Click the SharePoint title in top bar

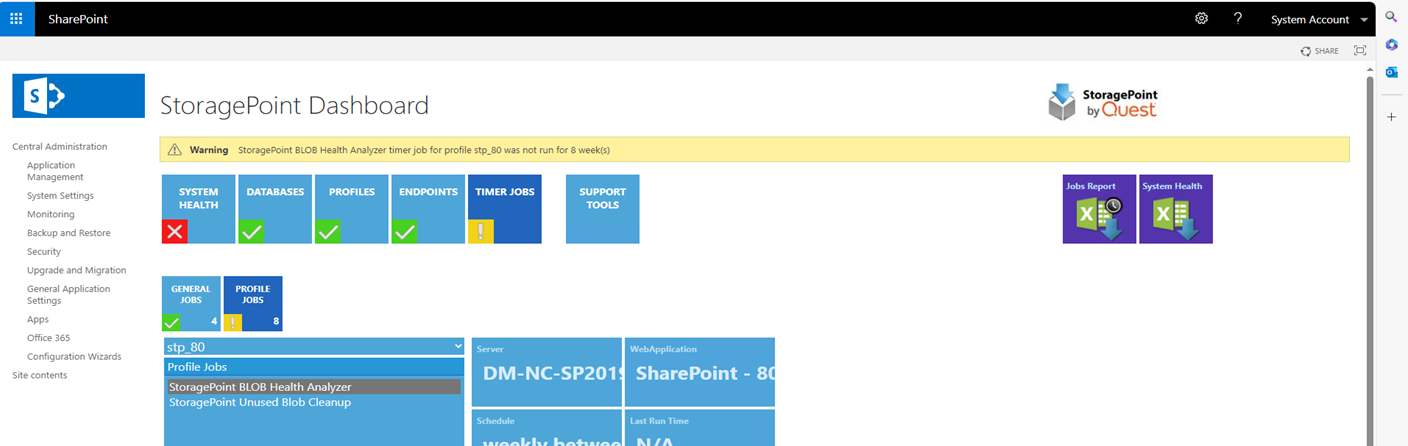tap(78, 19)
